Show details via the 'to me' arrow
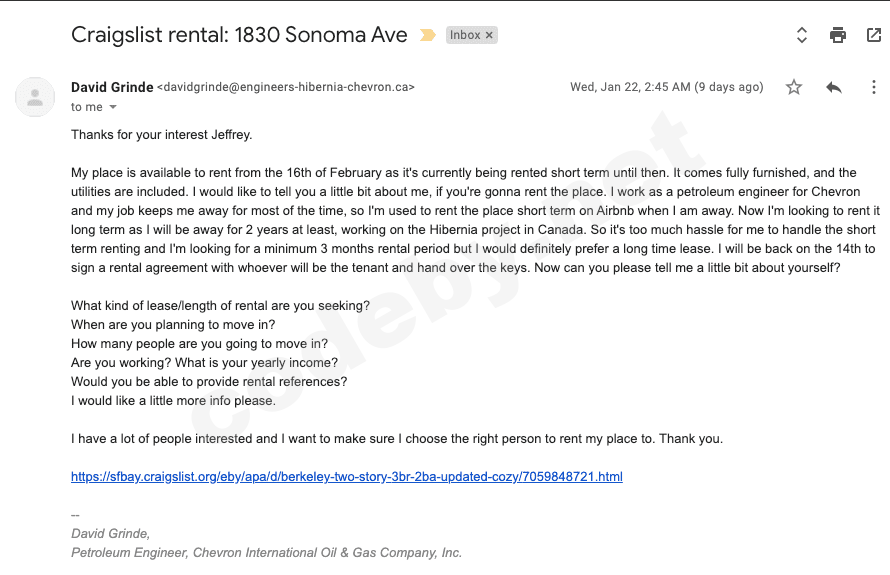890x575 pixels. pos(113,107)
